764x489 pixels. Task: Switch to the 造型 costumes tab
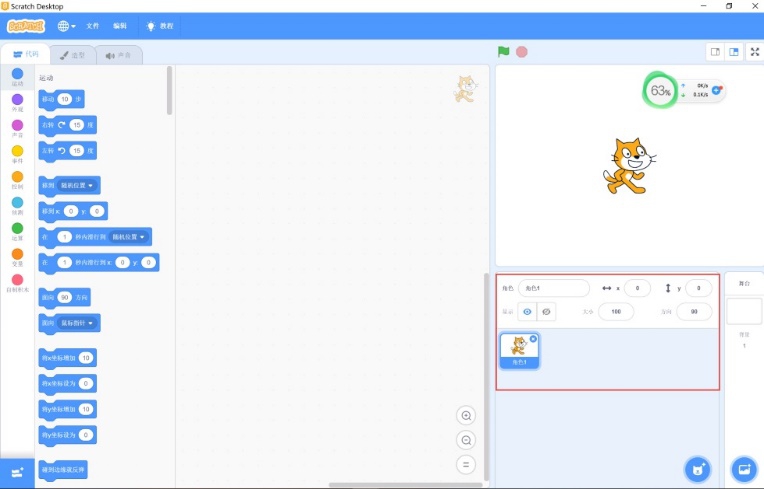tap(72, 55)
